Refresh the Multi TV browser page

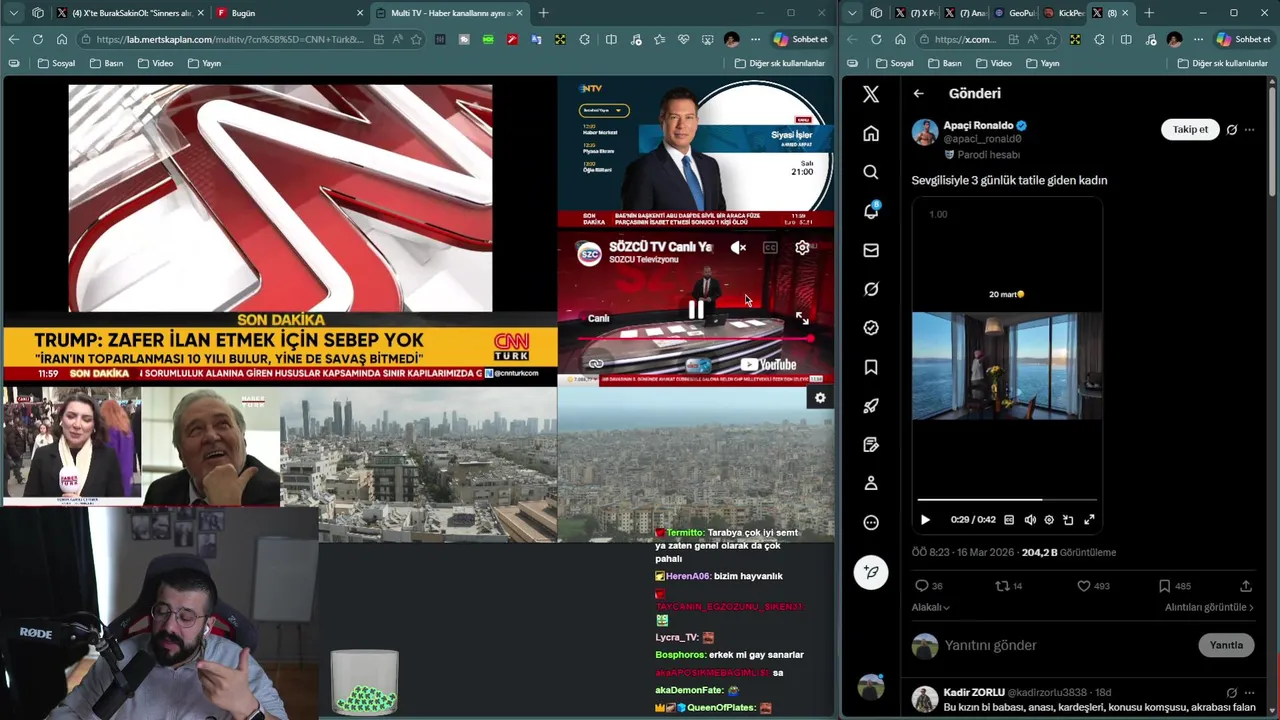[38, 39]
